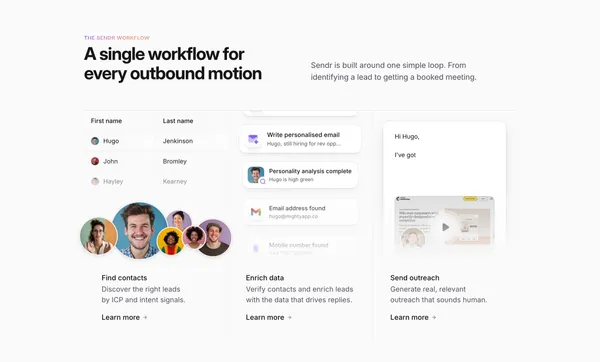Click the arrow next to Find contacts Learn more

tap(145, 317)
